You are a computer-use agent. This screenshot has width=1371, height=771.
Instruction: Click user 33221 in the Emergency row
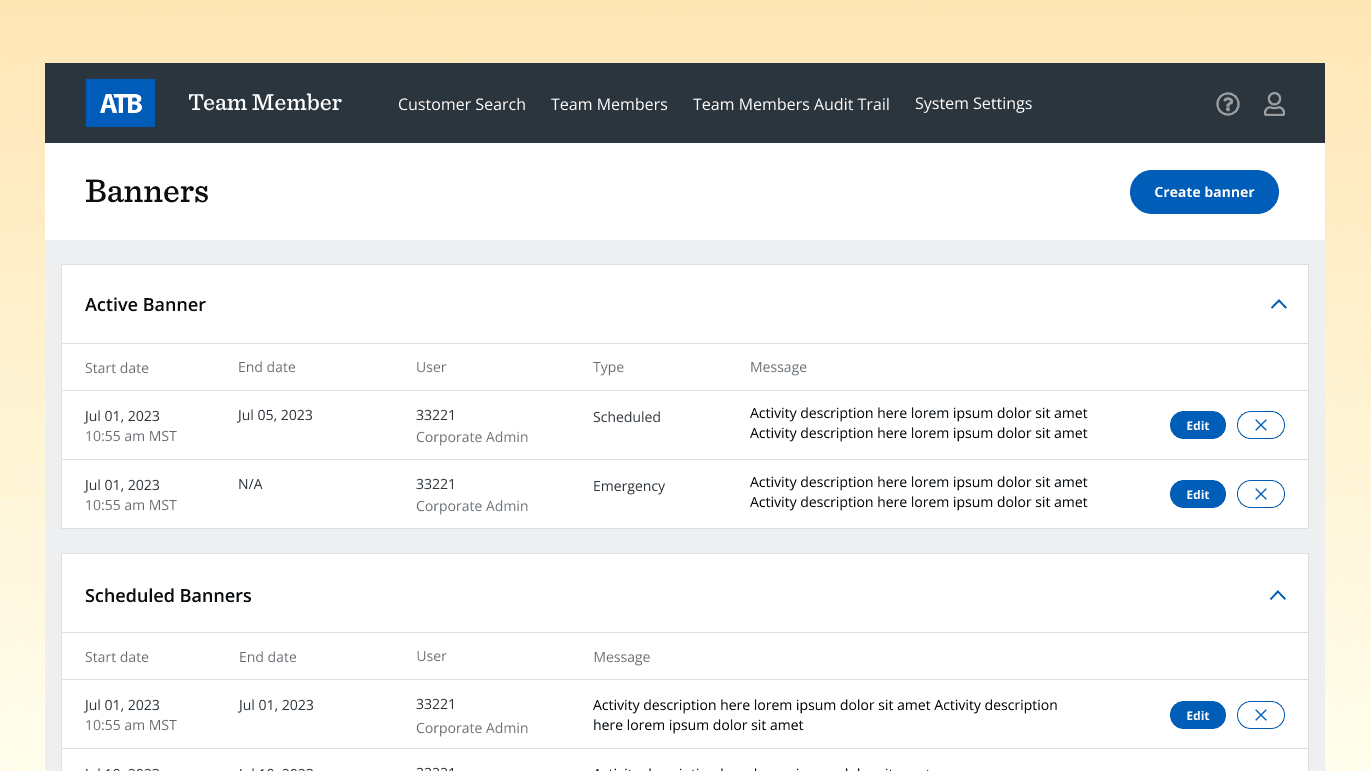(x=436, y=484)
